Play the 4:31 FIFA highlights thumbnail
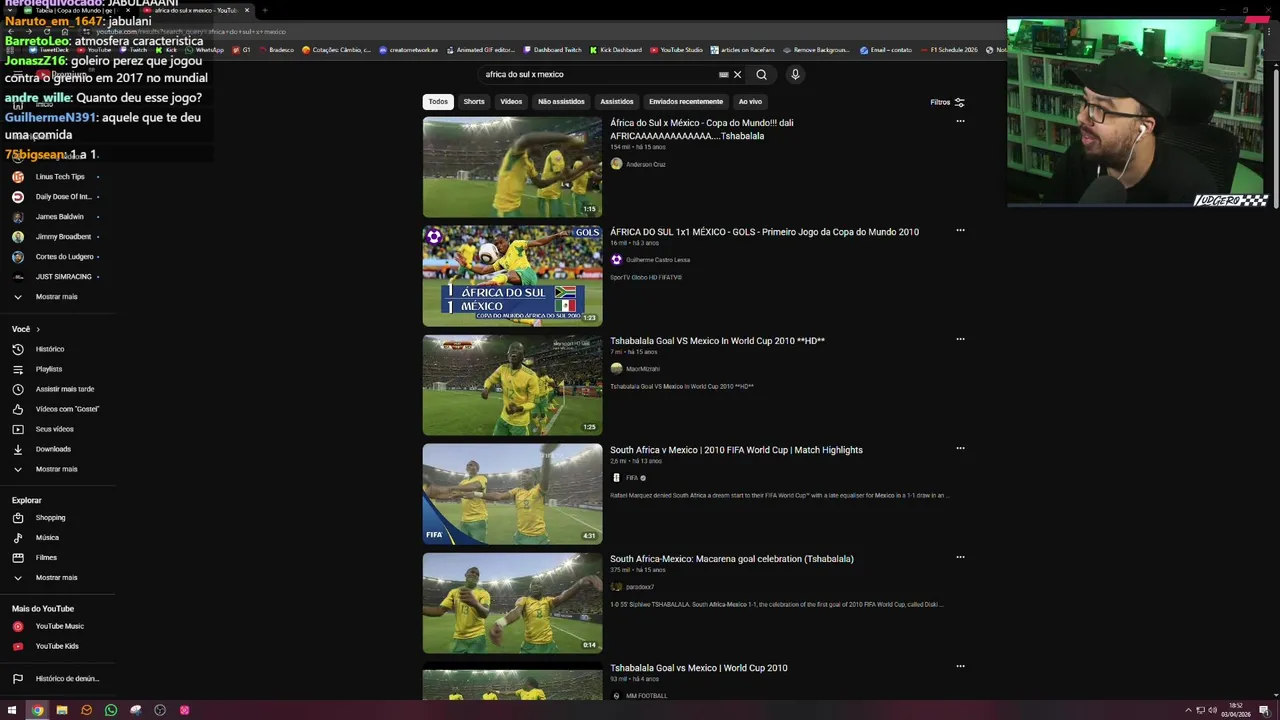Screen dimensions: 1280x720 (x=512, y=494)
